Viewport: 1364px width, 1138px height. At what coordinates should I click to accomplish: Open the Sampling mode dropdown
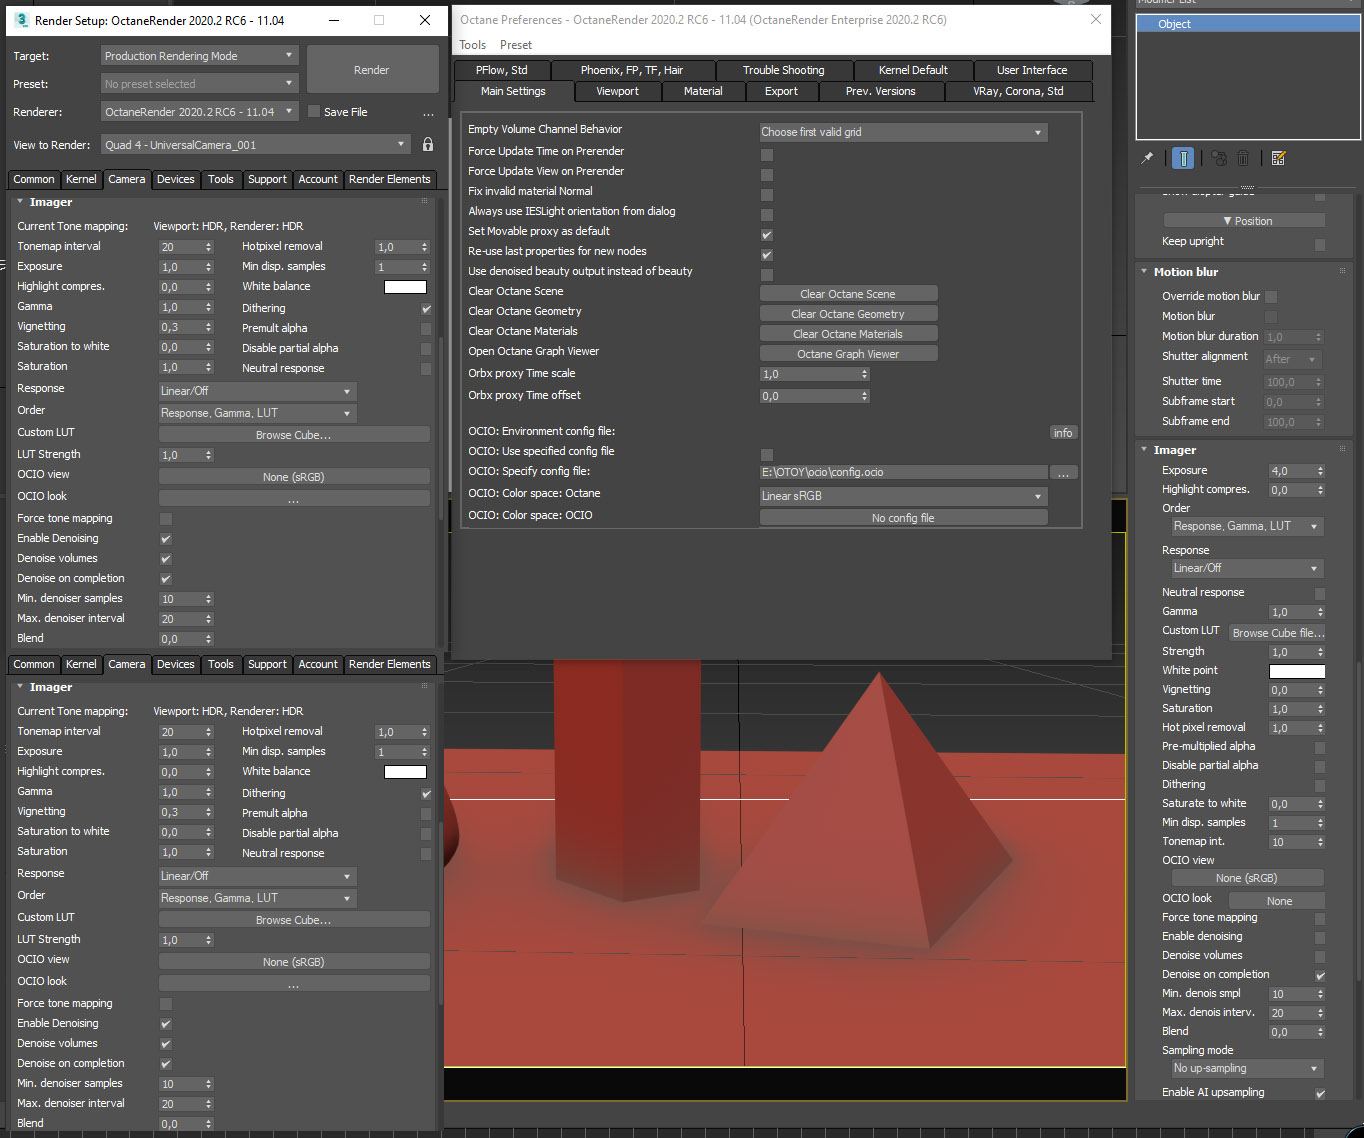(1247, 1068)
